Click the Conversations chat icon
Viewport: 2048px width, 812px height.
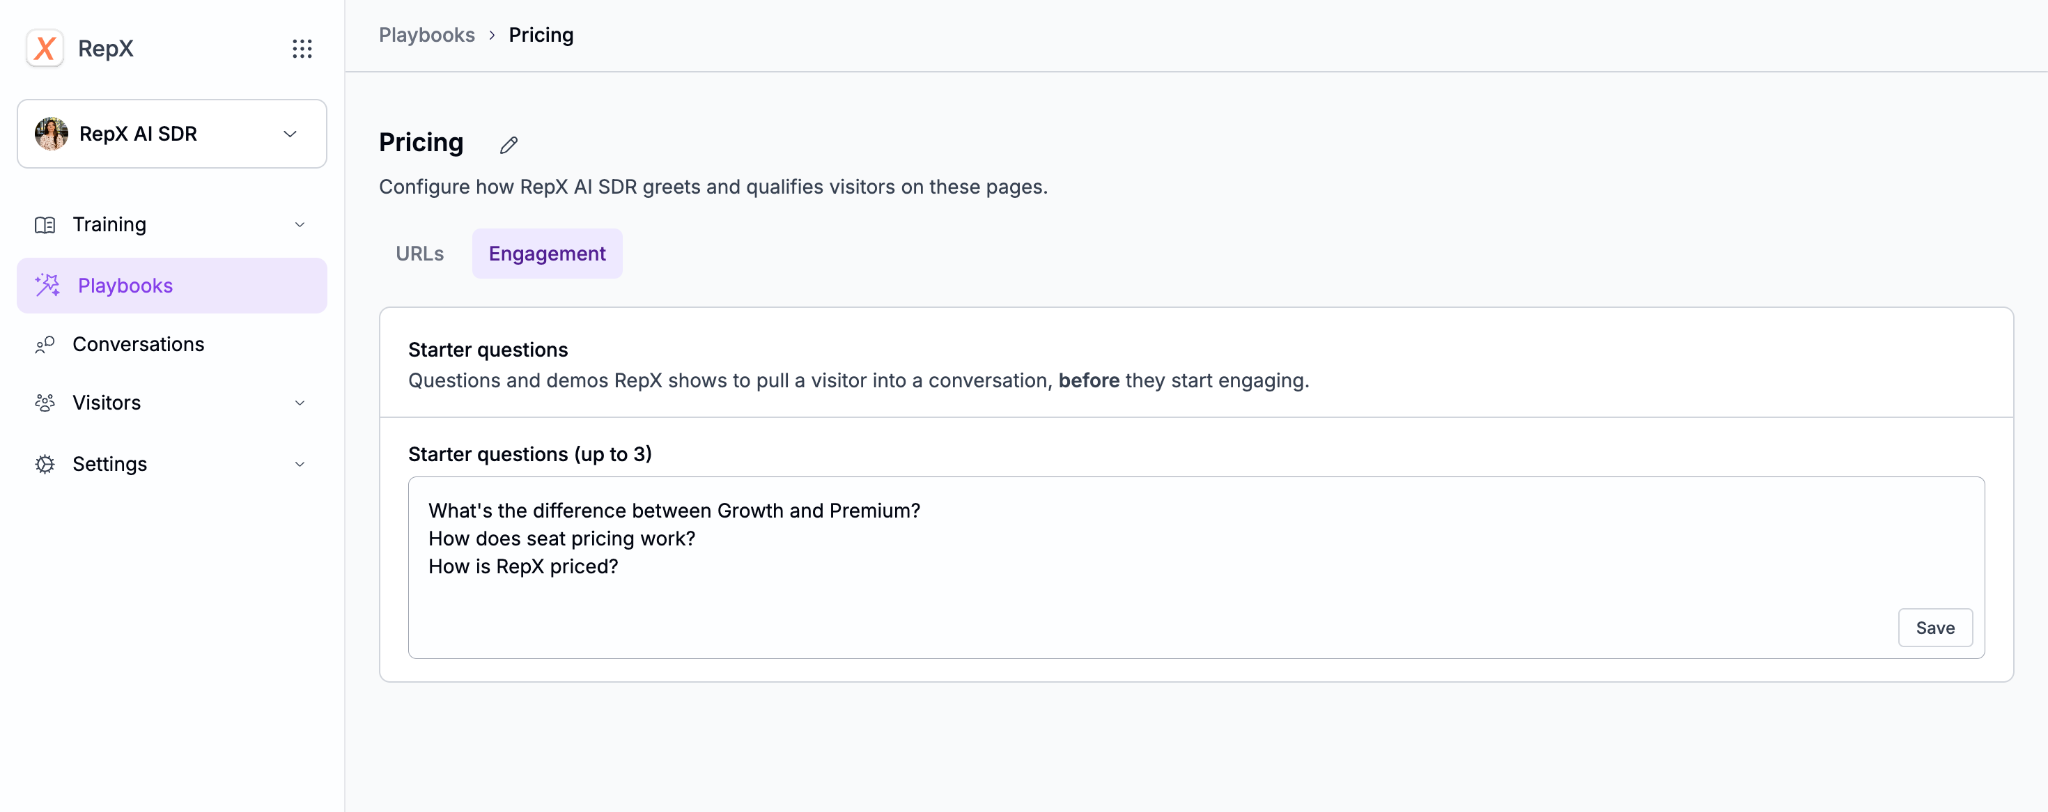point(45,345)
